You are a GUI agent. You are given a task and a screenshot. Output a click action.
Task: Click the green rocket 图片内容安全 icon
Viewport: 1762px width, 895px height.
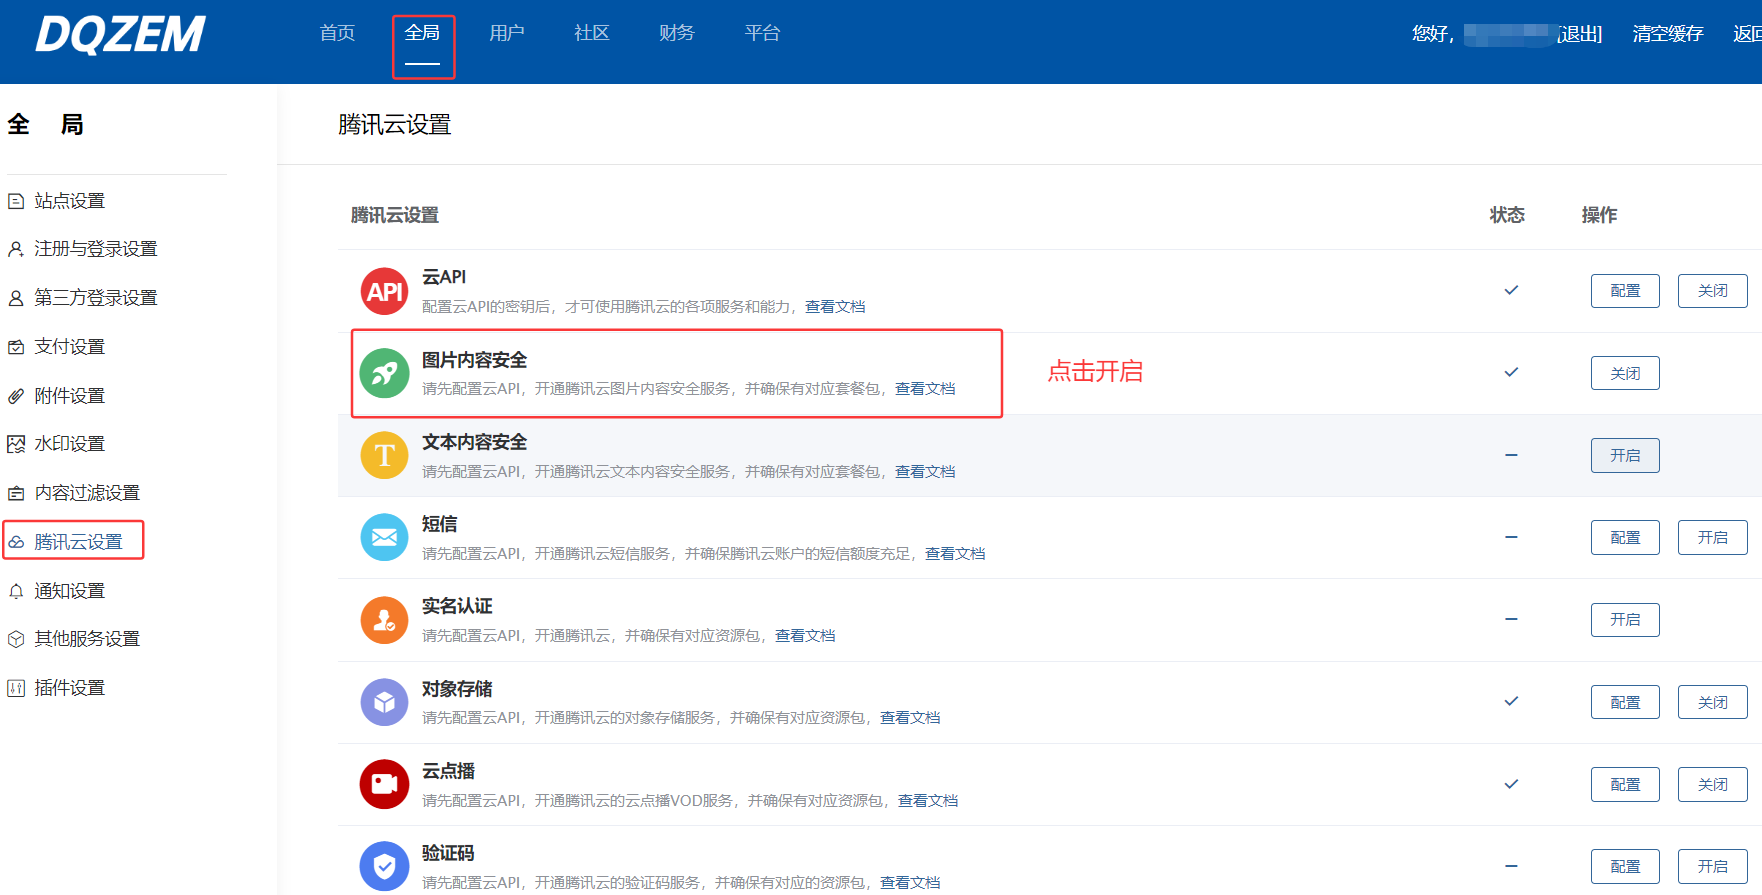click(x=384, y=373)
